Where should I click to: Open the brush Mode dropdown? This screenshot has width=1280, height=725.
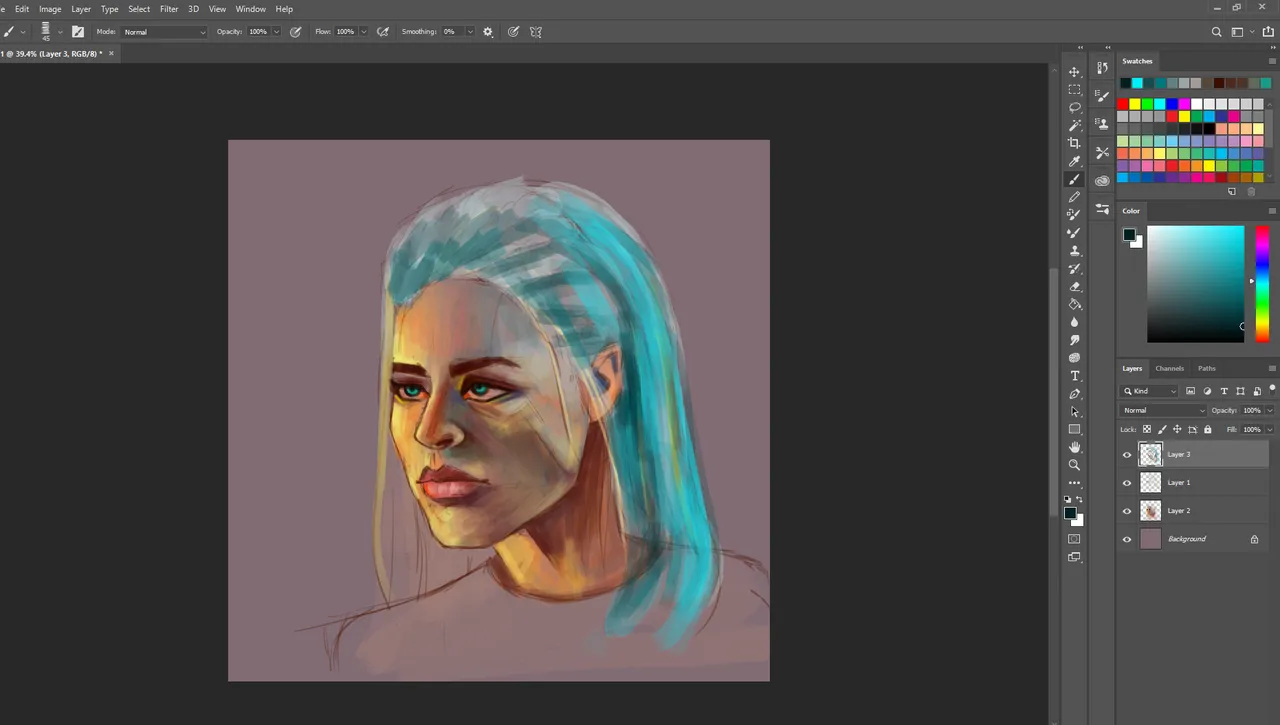point(165,32)
